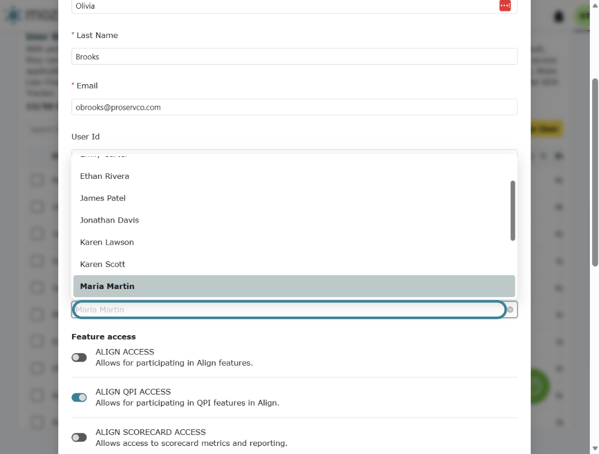Viewport: 599px width, 454px height.
Task: Click the Email field with obrooks@proservco.com
Action: [294, 107]
